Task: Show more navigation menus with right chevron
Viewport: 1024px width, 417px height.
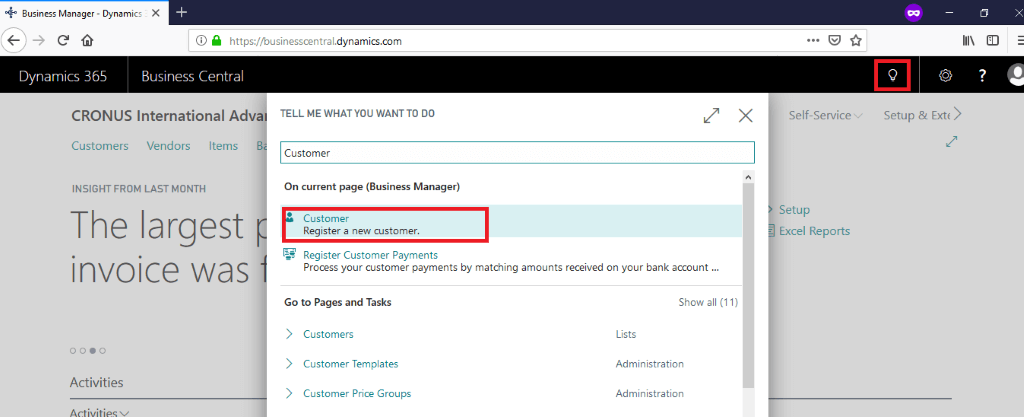Action: coord(957,115)
